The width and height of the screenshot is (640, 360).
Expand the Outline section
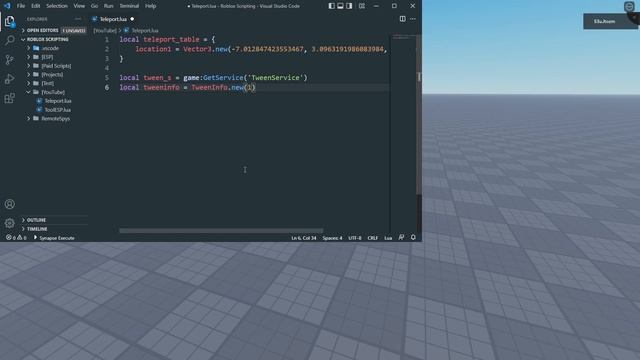(x=36, y=220)
